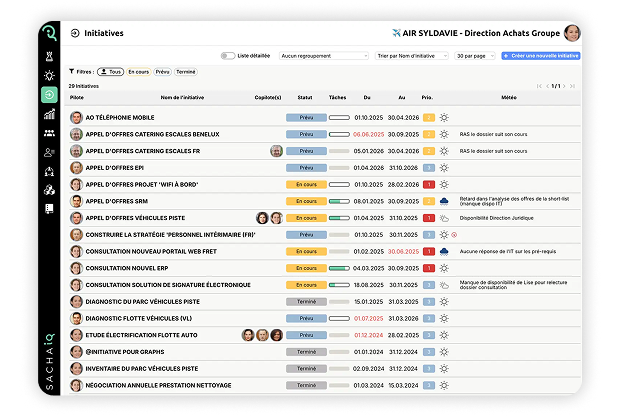Click the user profile avatar at top right
Image resolution: width=620 pixels, height=416 pixels.
572,32
